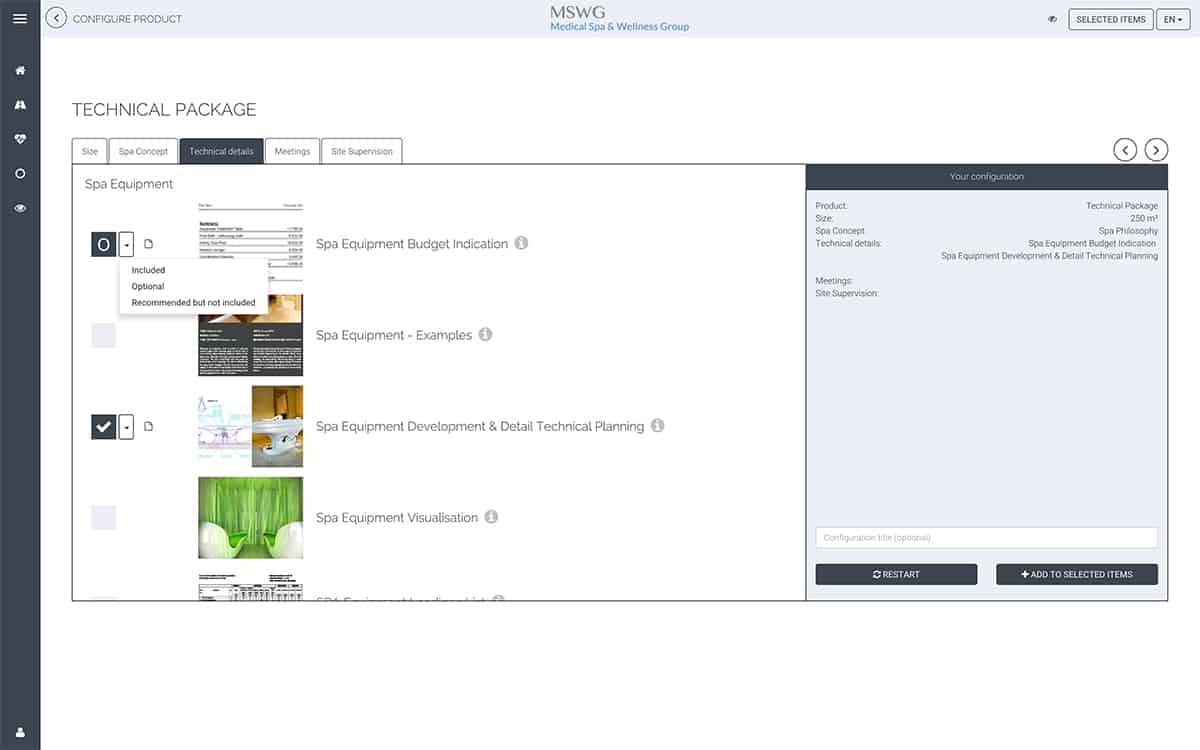Click the Spa Equipment Development & Detail Technical Planning title
This screenshot has width=1200, height=750.
[x=480, y=426]
